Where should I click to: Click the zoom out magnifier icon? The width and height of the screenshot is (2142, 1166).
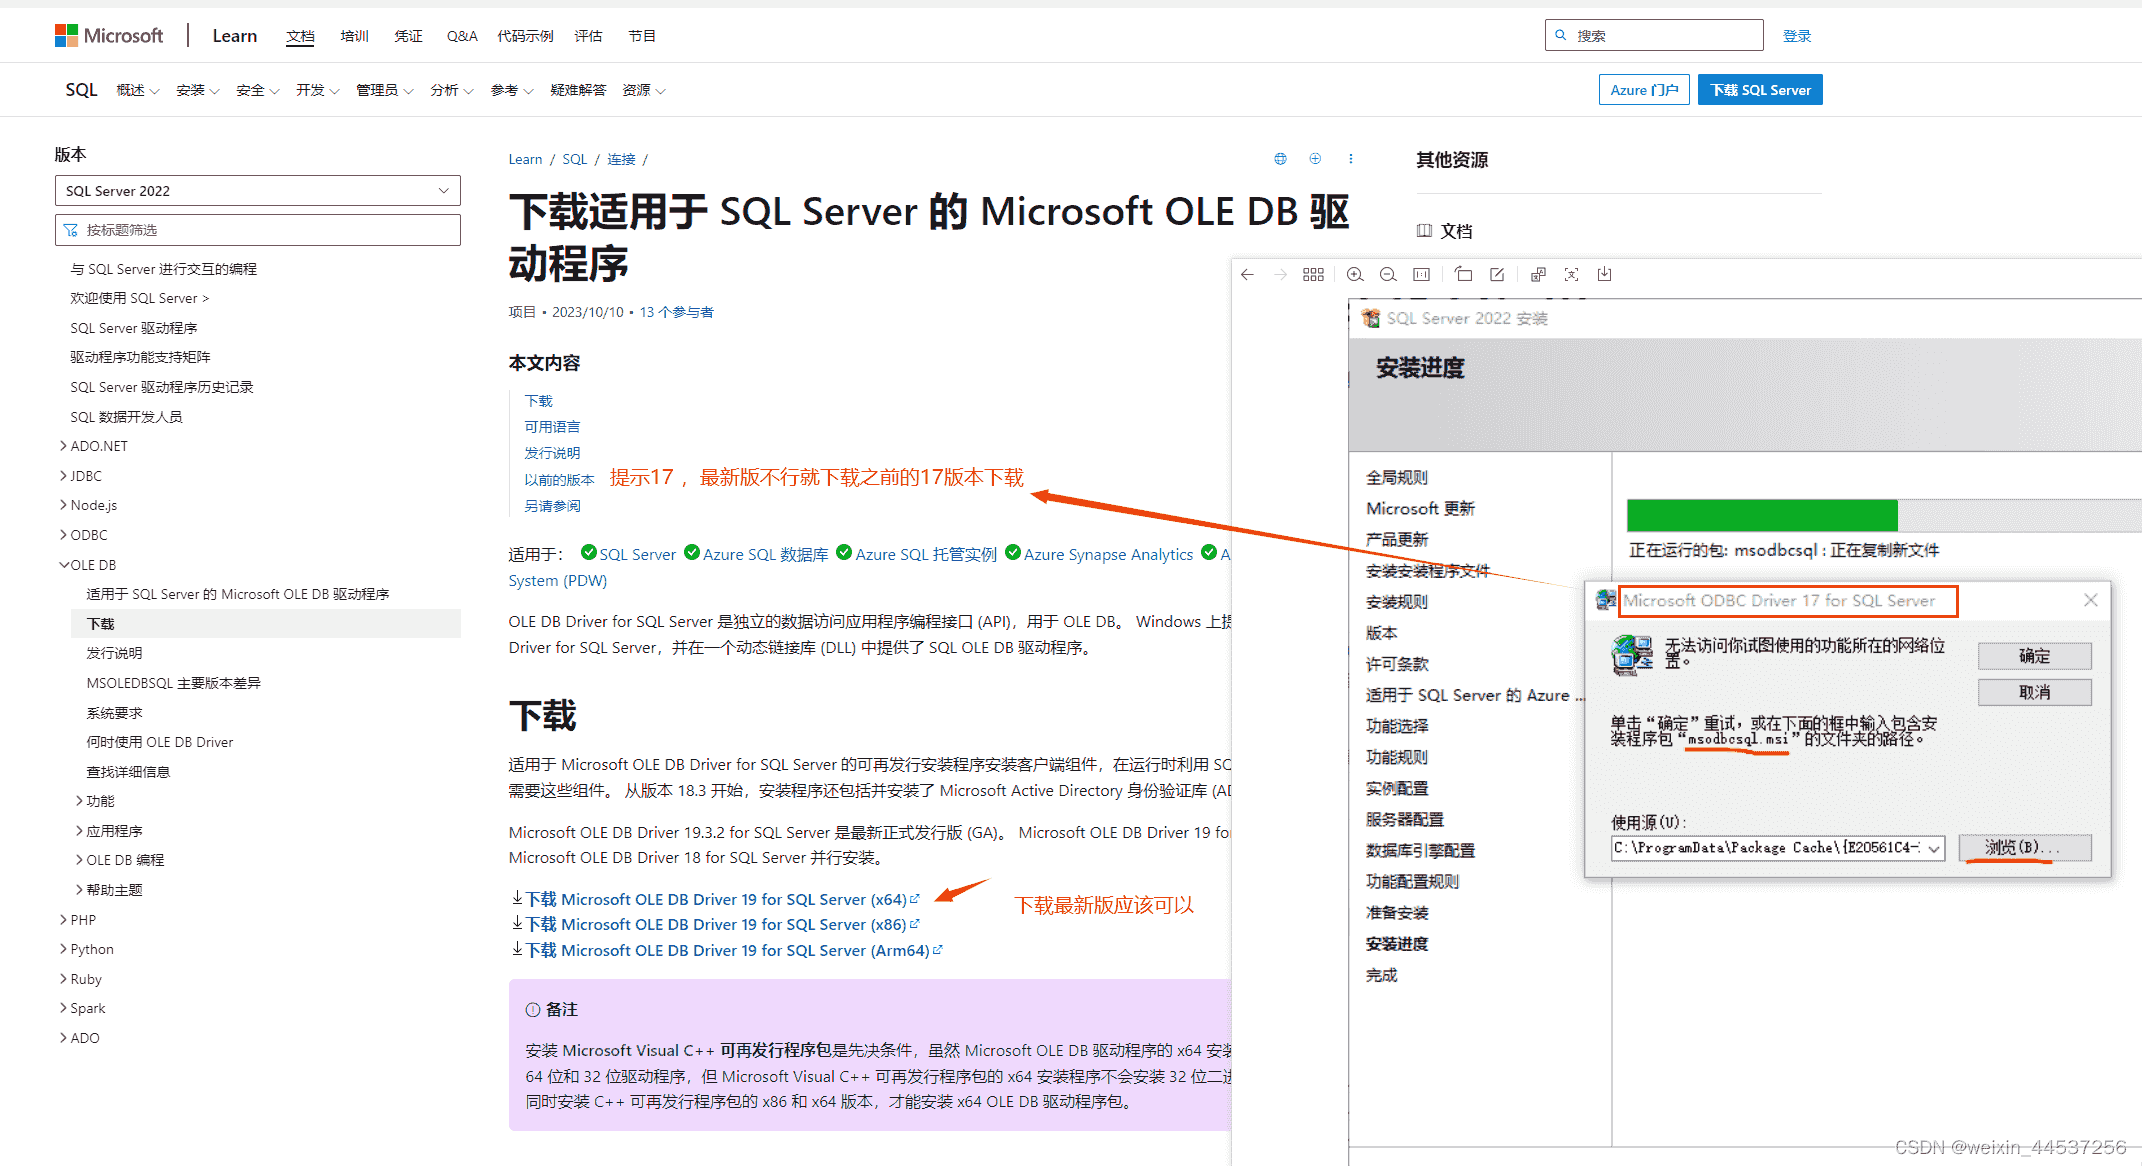coord(1388,275)
